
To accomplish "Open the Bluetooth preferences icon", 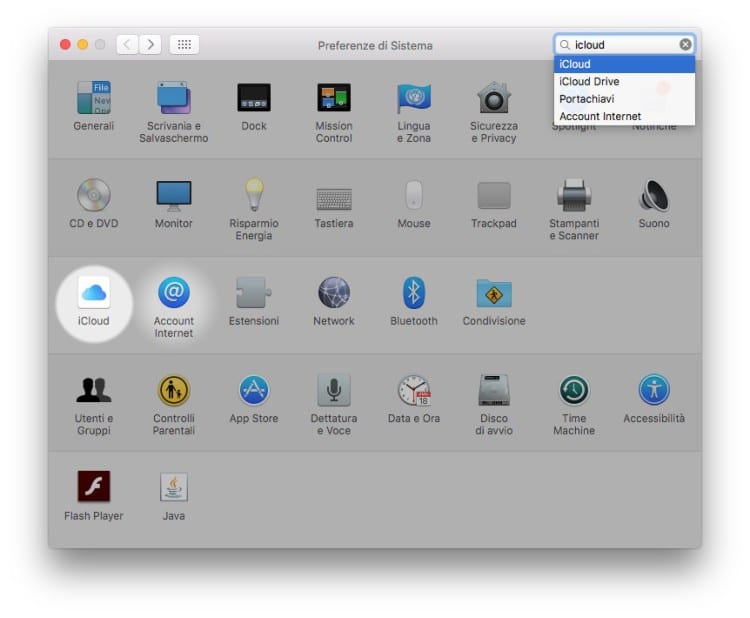I will [x=414, y=292].
